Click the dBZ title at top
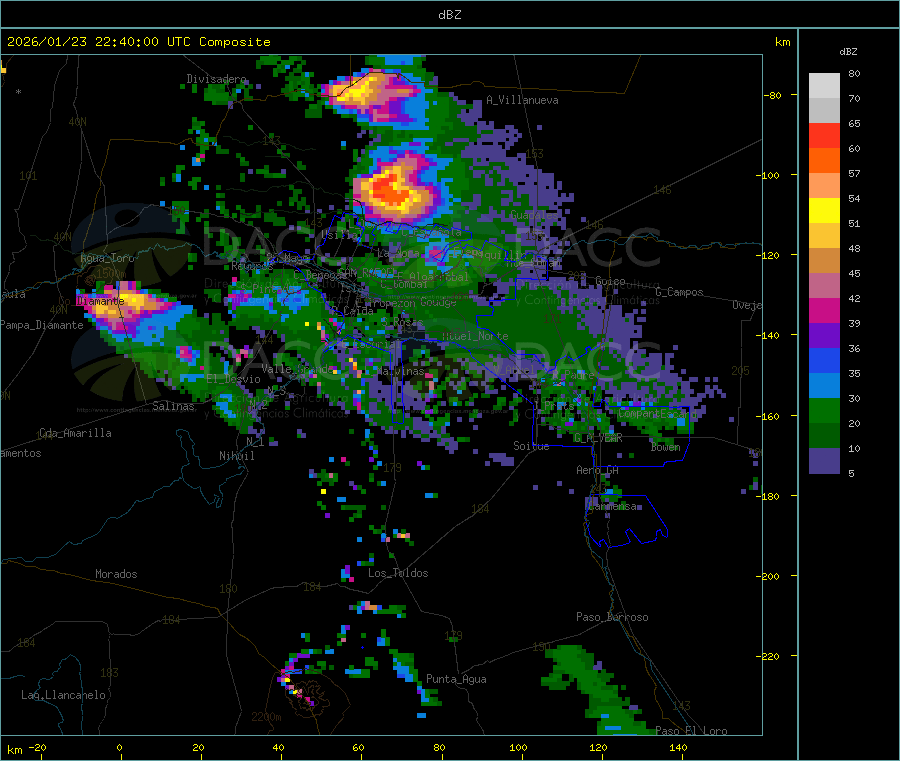 (x=449, y=15)
